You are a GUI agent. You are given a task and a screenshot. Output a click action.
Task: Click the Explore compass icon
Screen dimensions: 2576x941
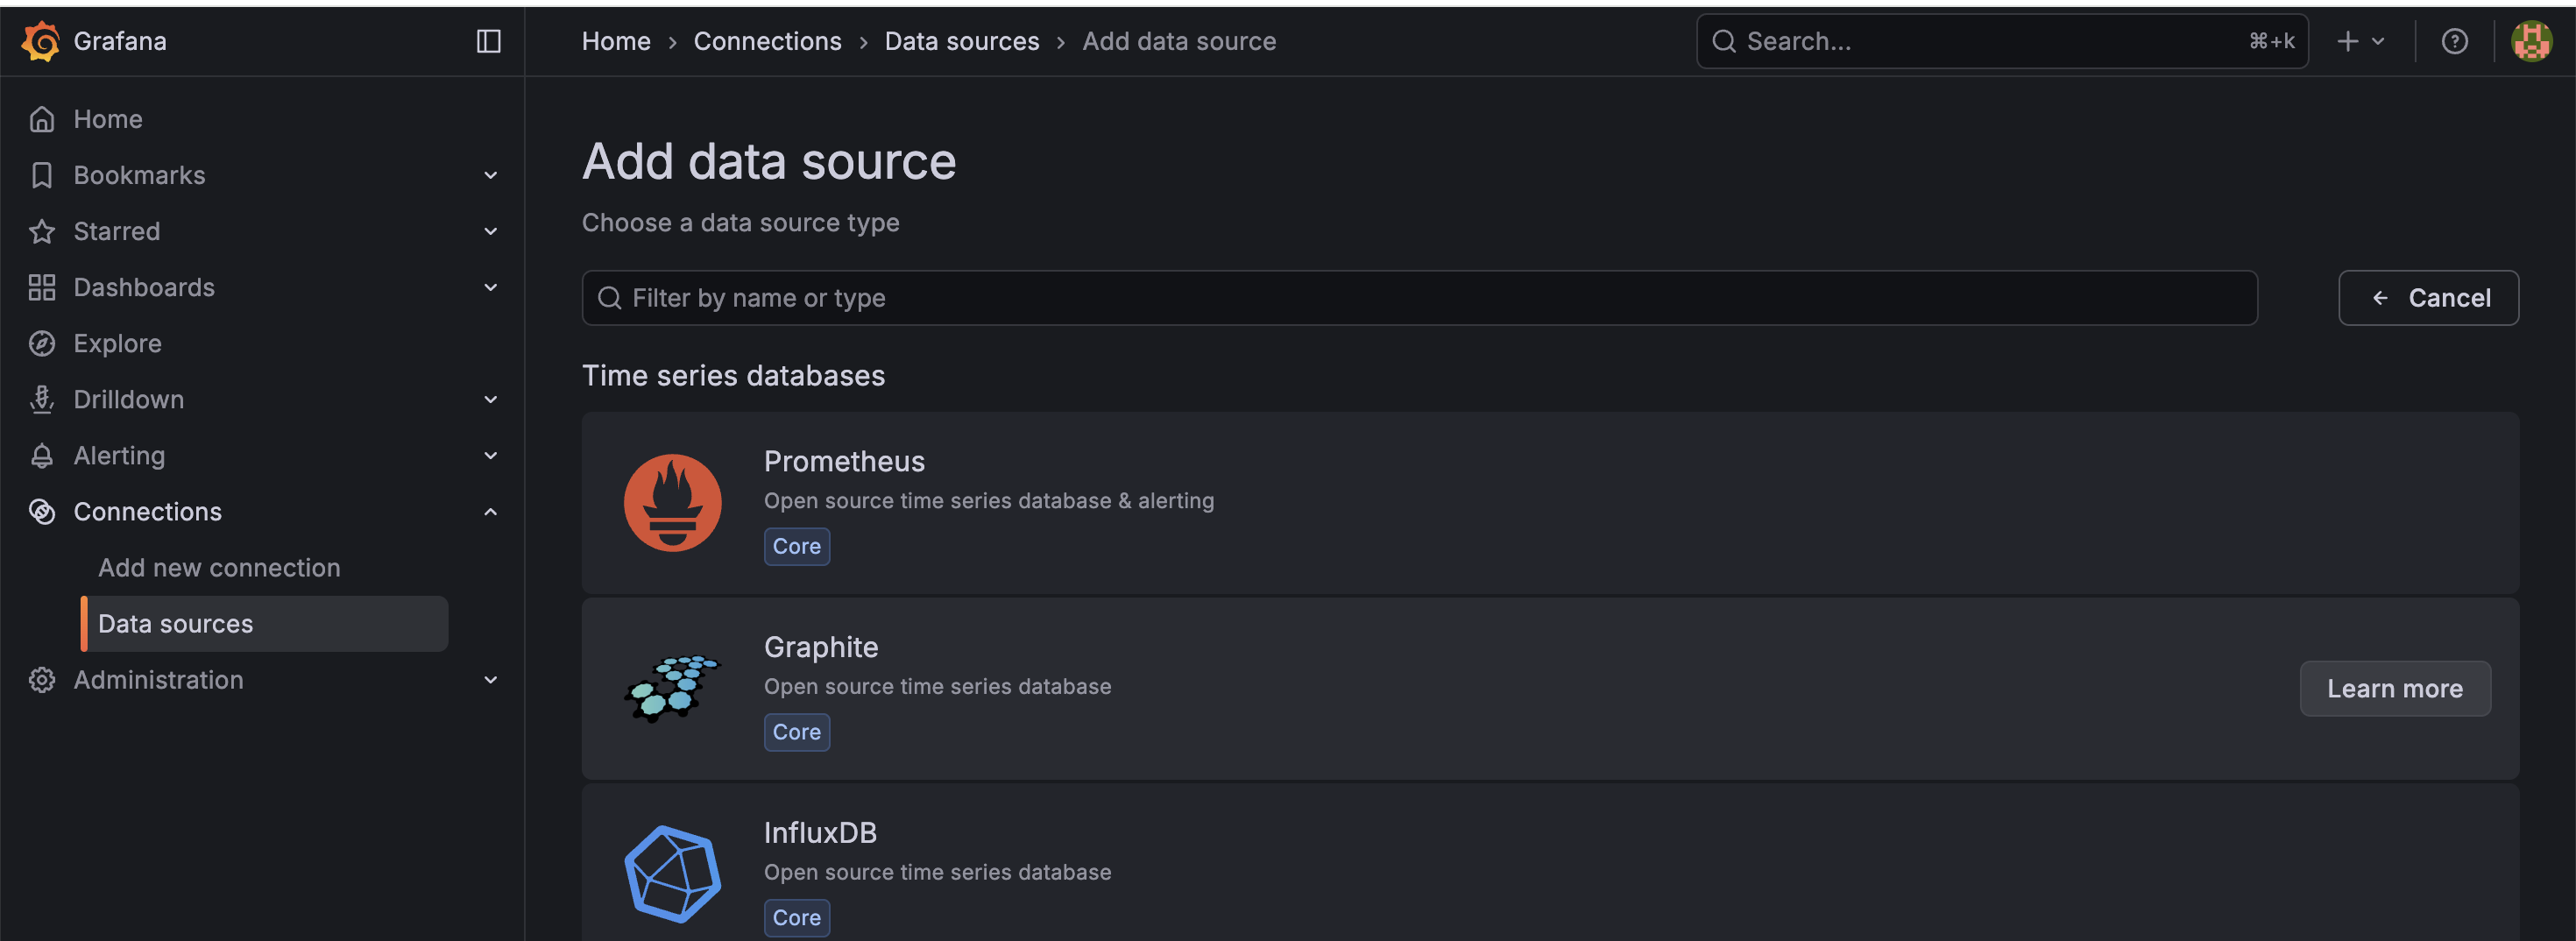click(41, 343)
